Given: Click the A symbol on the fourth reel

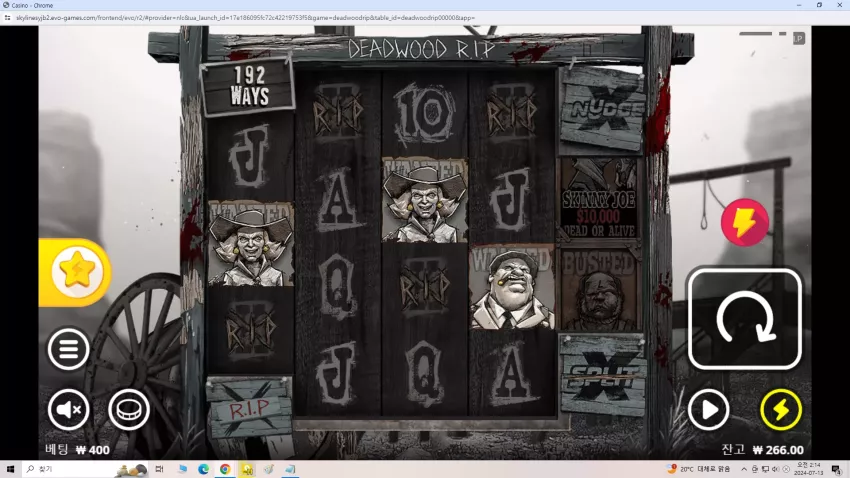Looking at the screenshot, I should pos(511,373).
